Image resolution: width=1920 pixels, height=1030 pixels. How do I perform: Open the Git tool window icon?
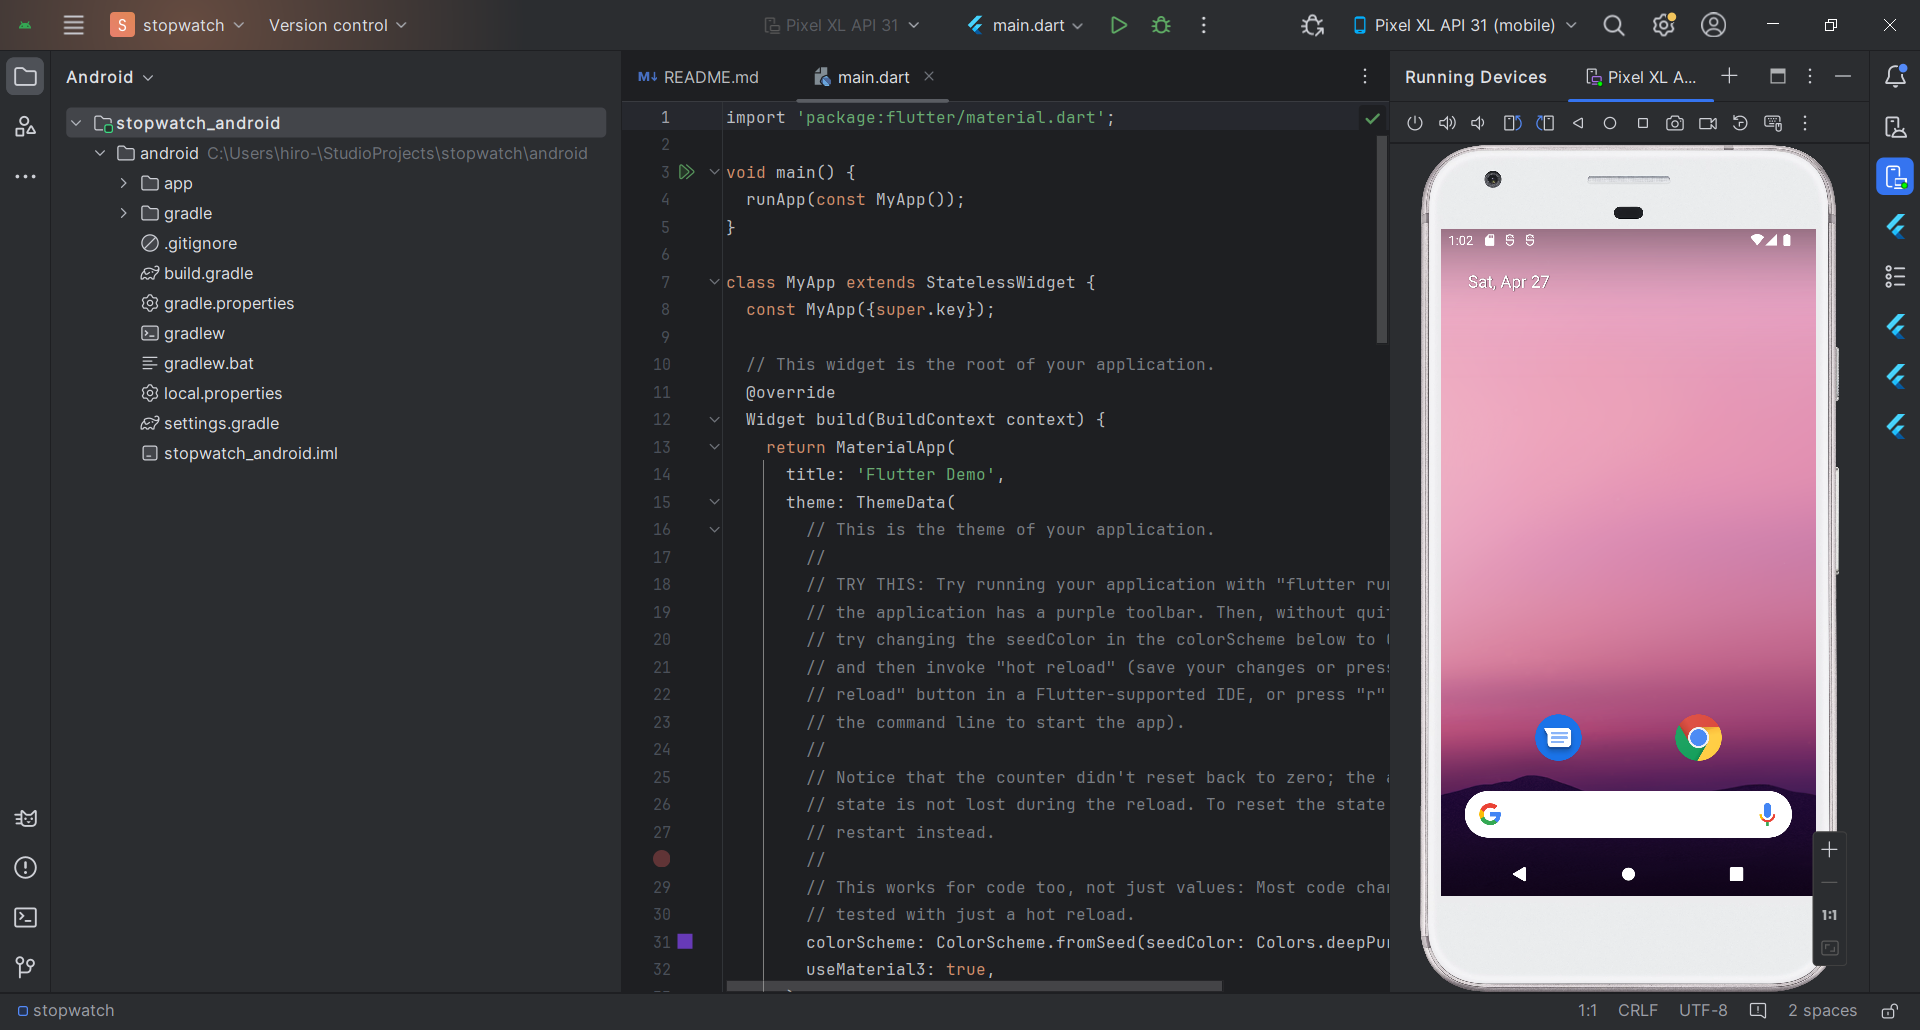26,967
